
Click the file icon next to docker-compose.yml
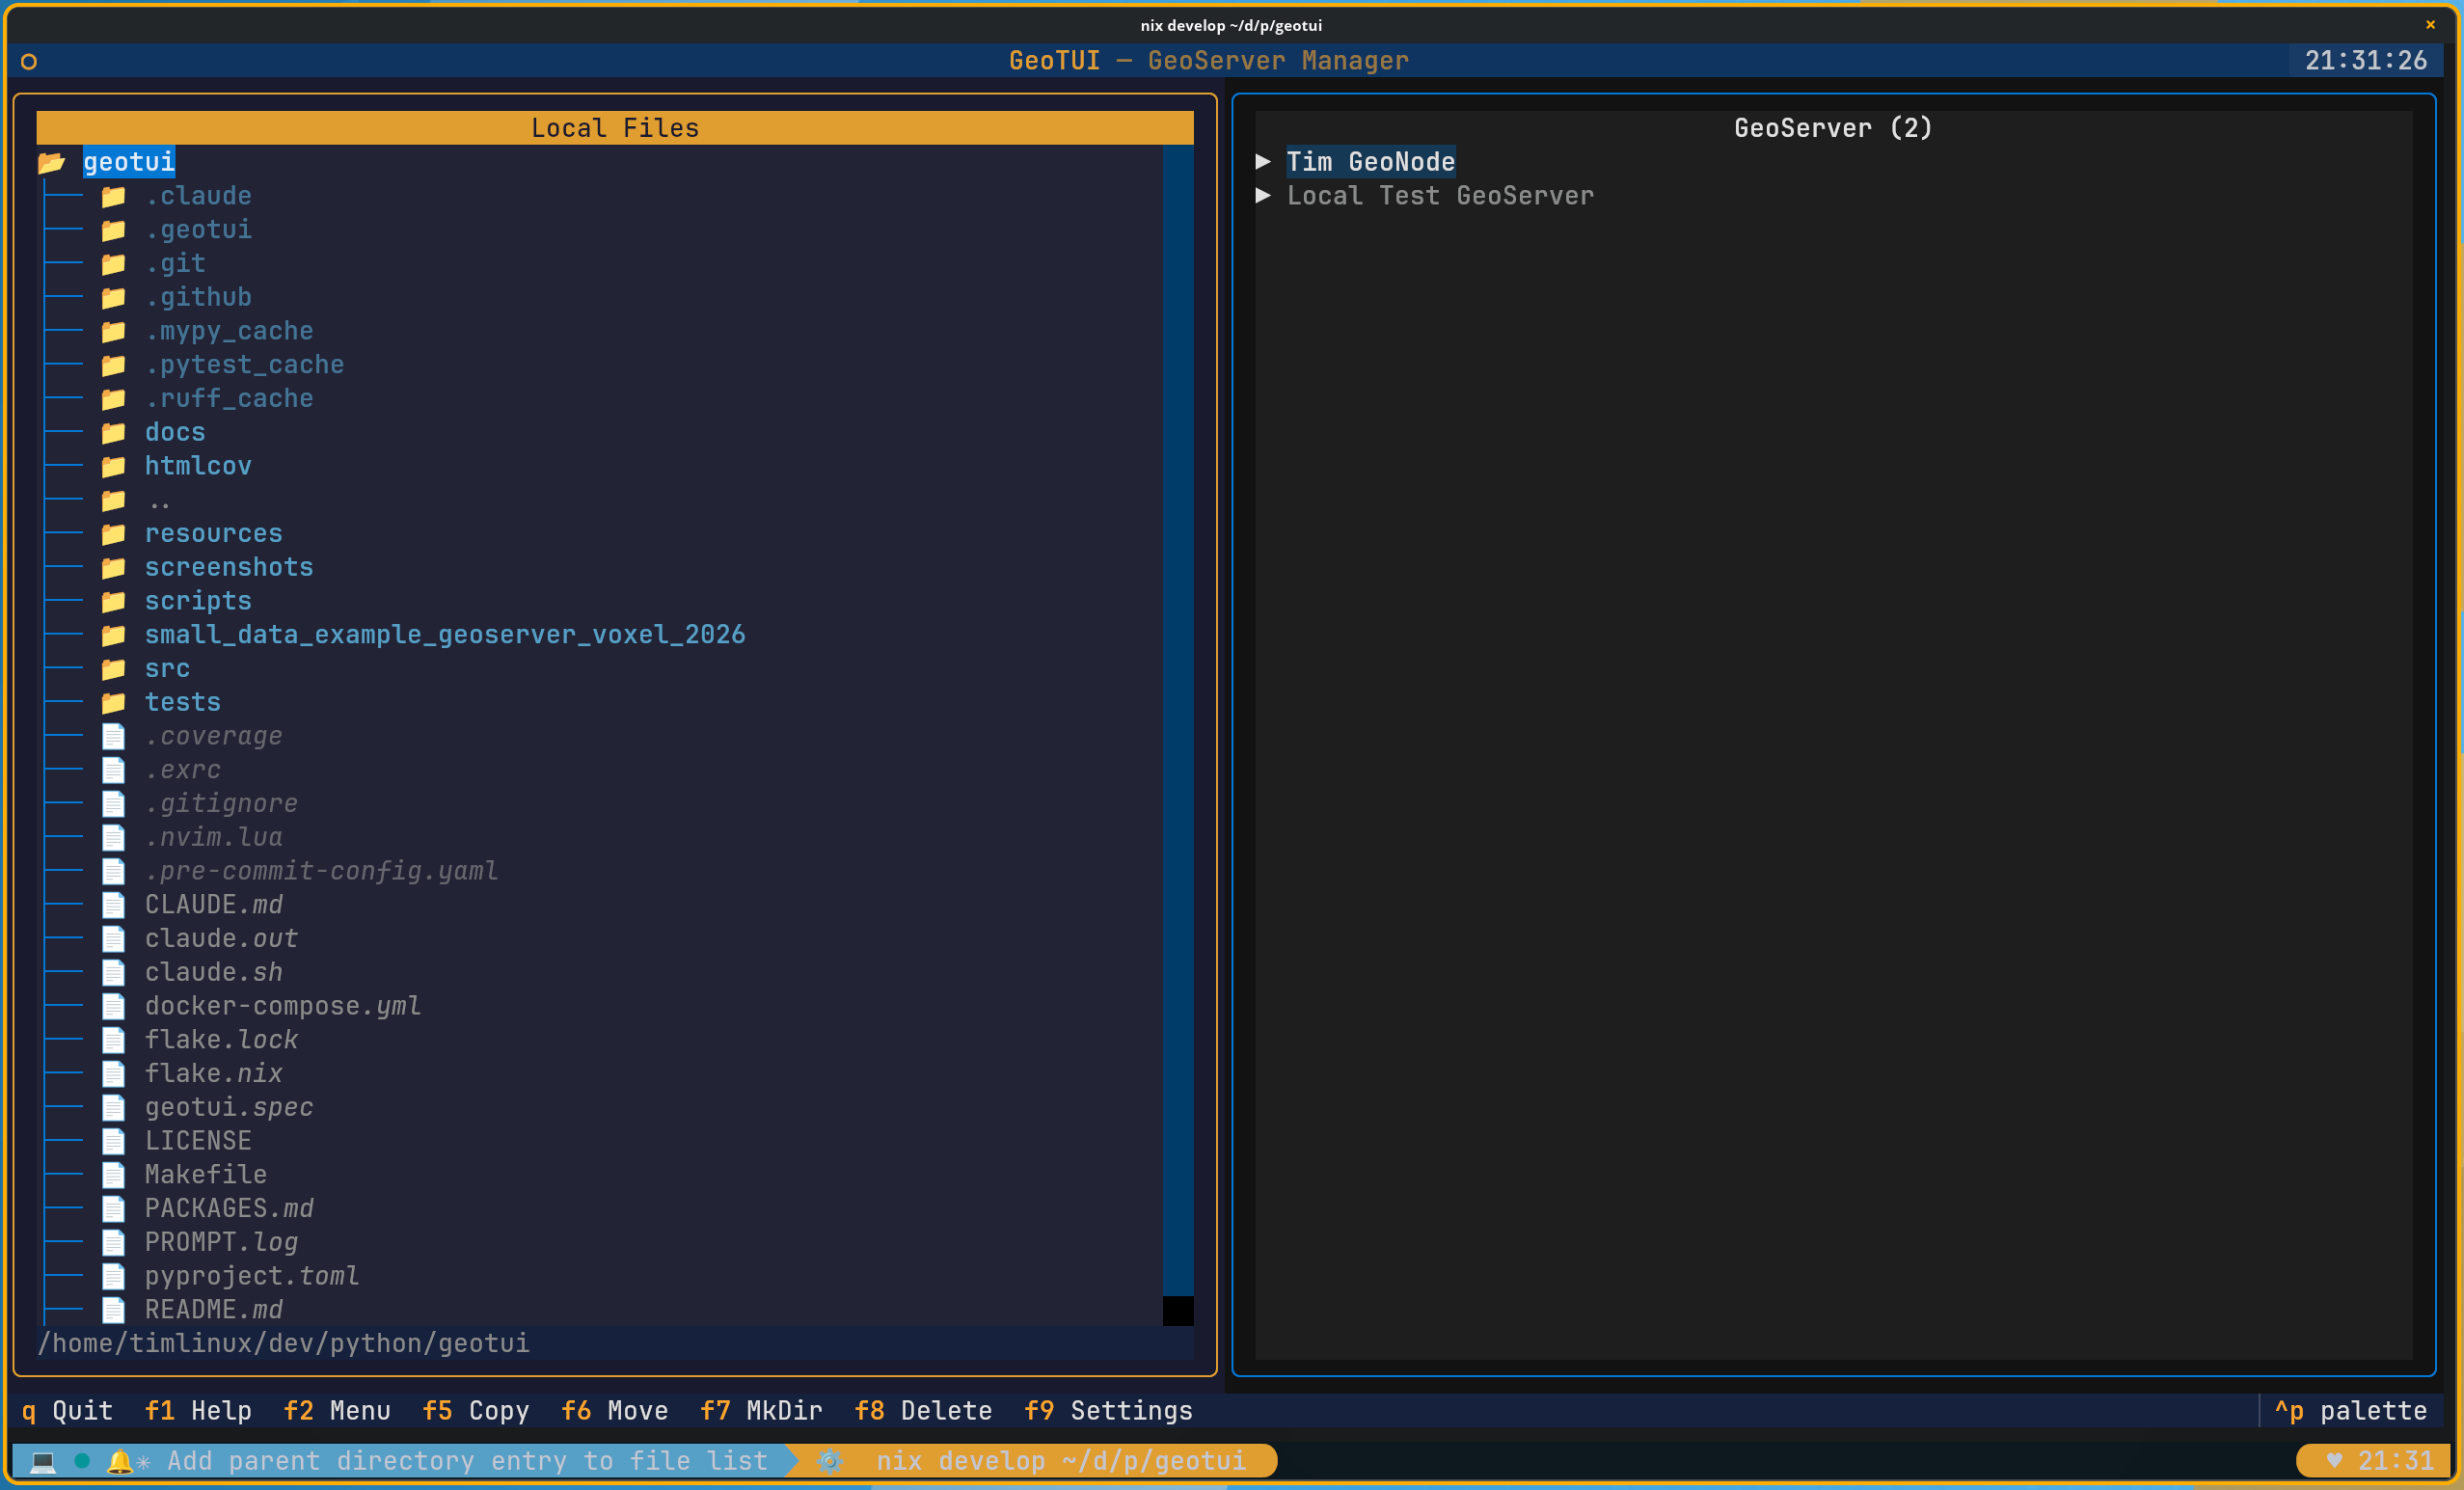pos(113,1006)
